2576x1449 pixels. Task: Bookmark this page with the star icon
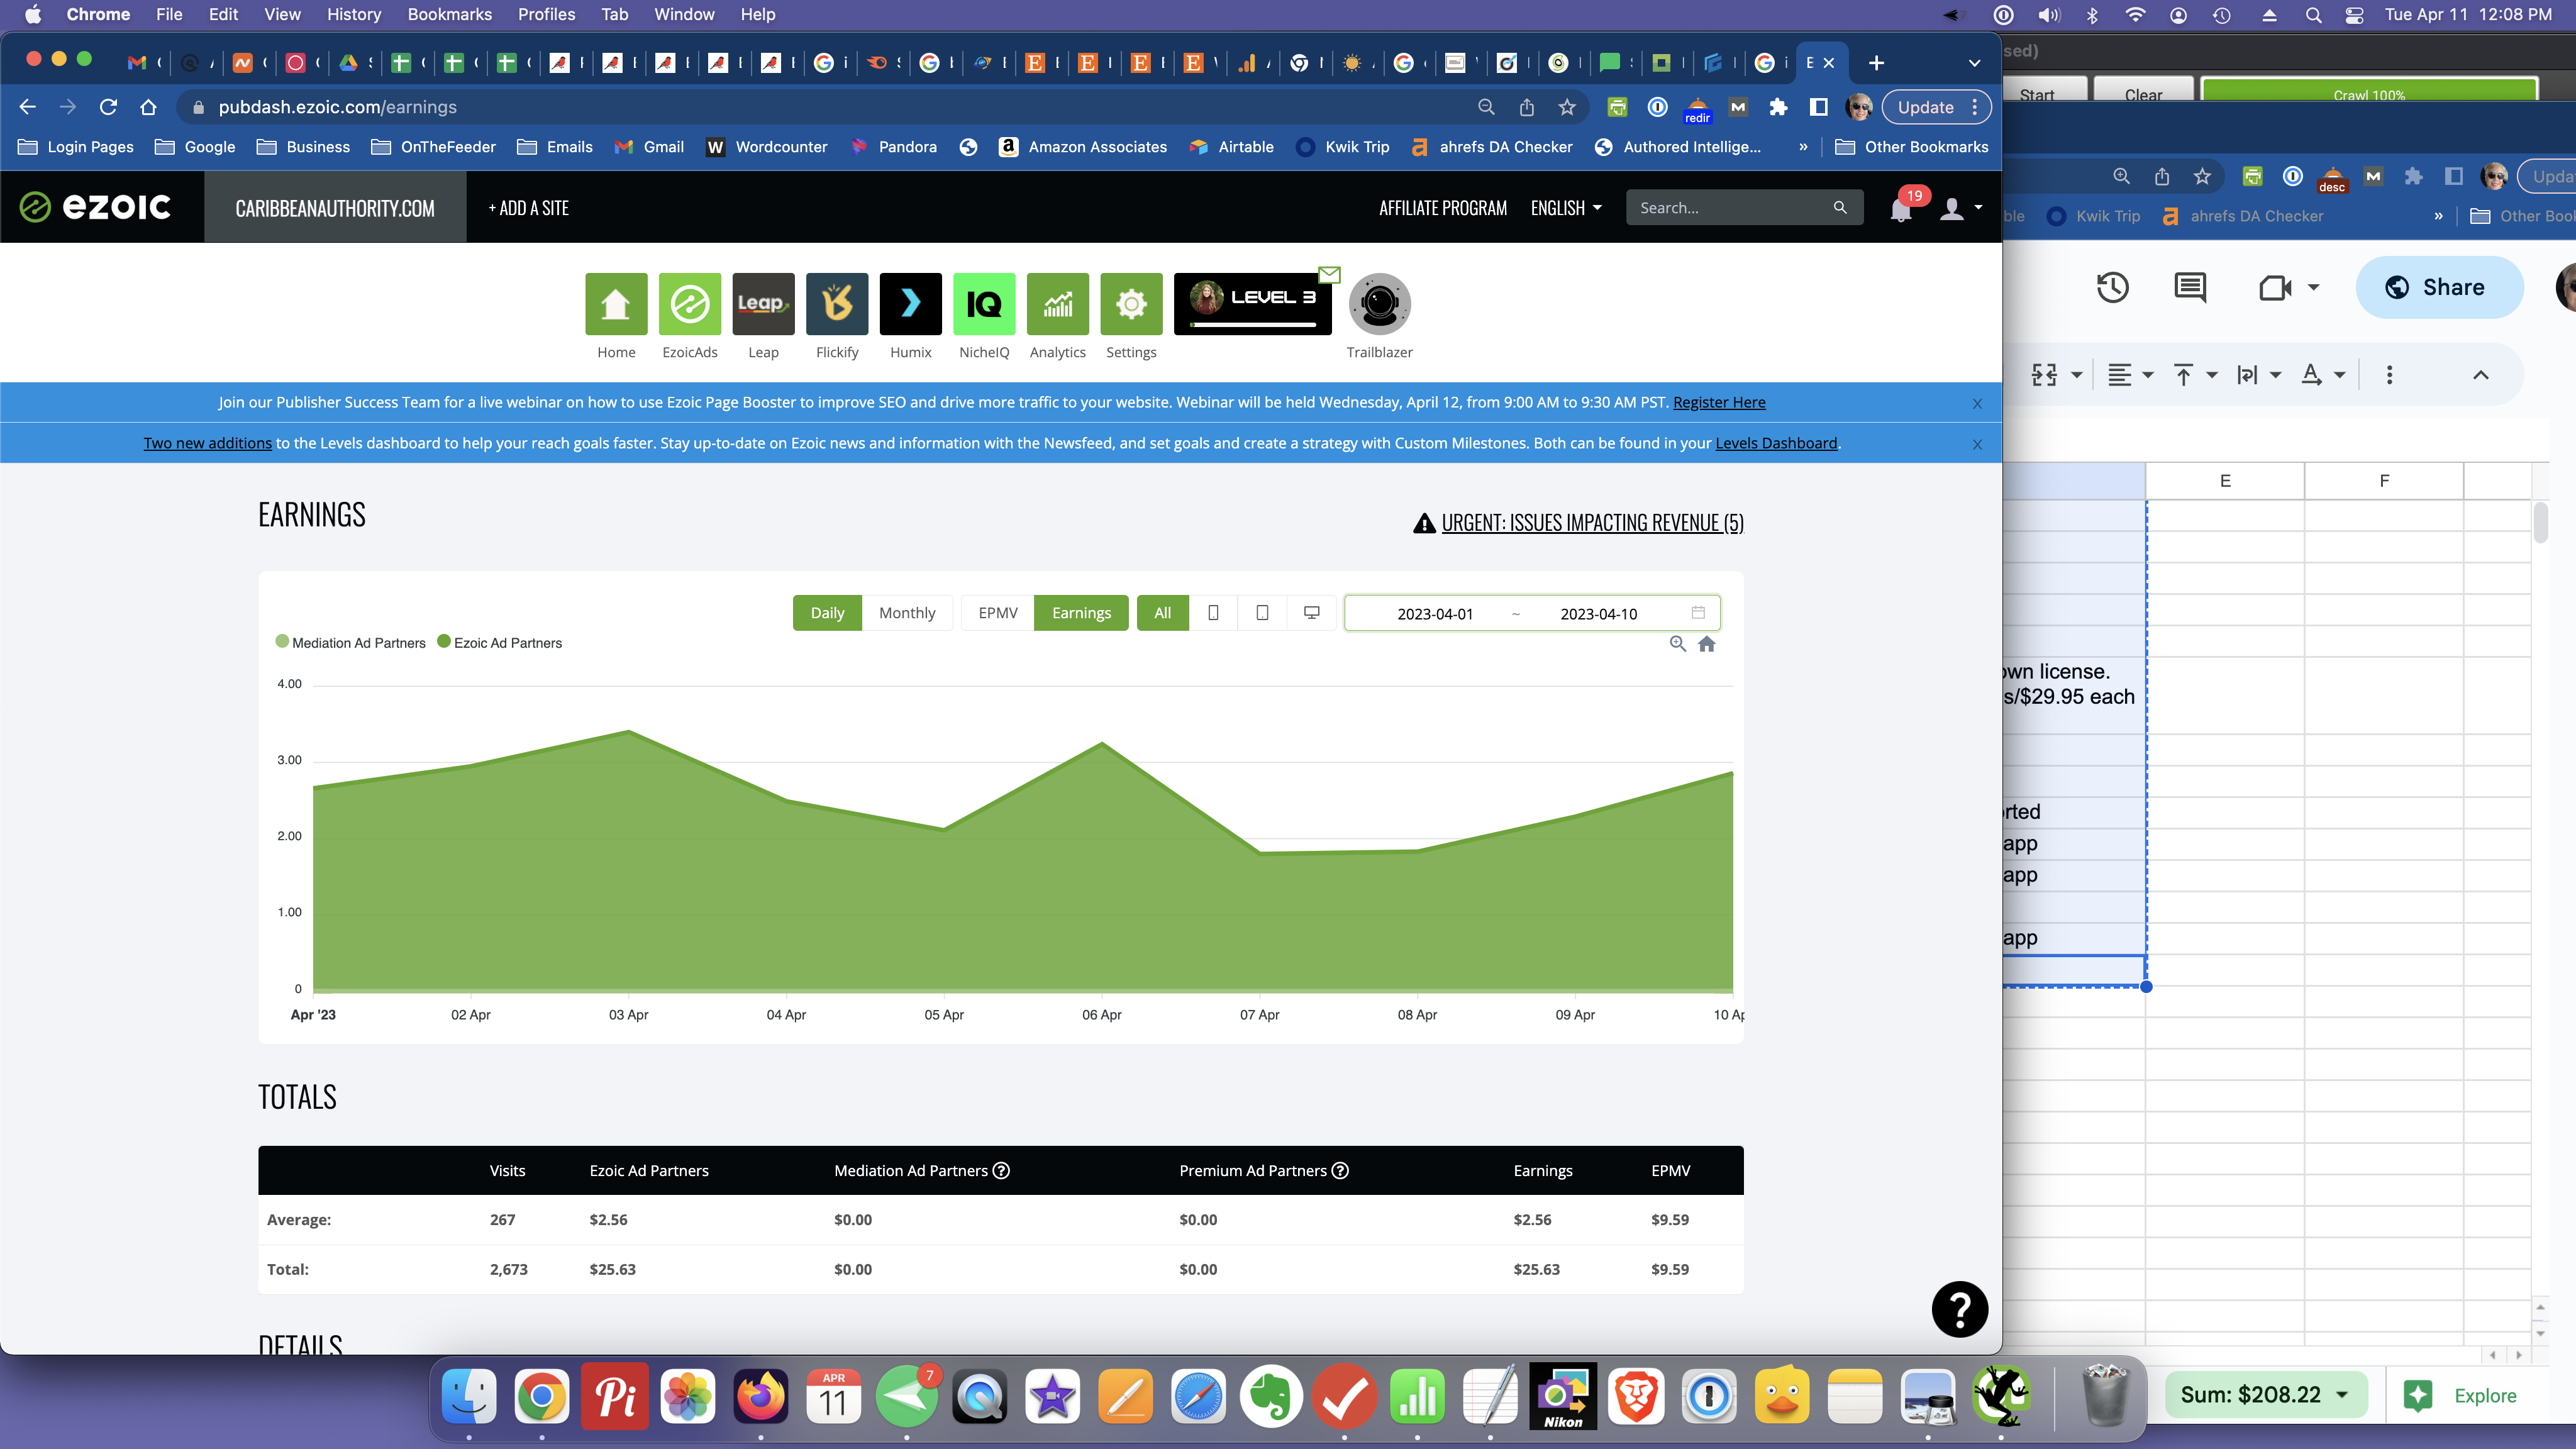click(1567, 107)
